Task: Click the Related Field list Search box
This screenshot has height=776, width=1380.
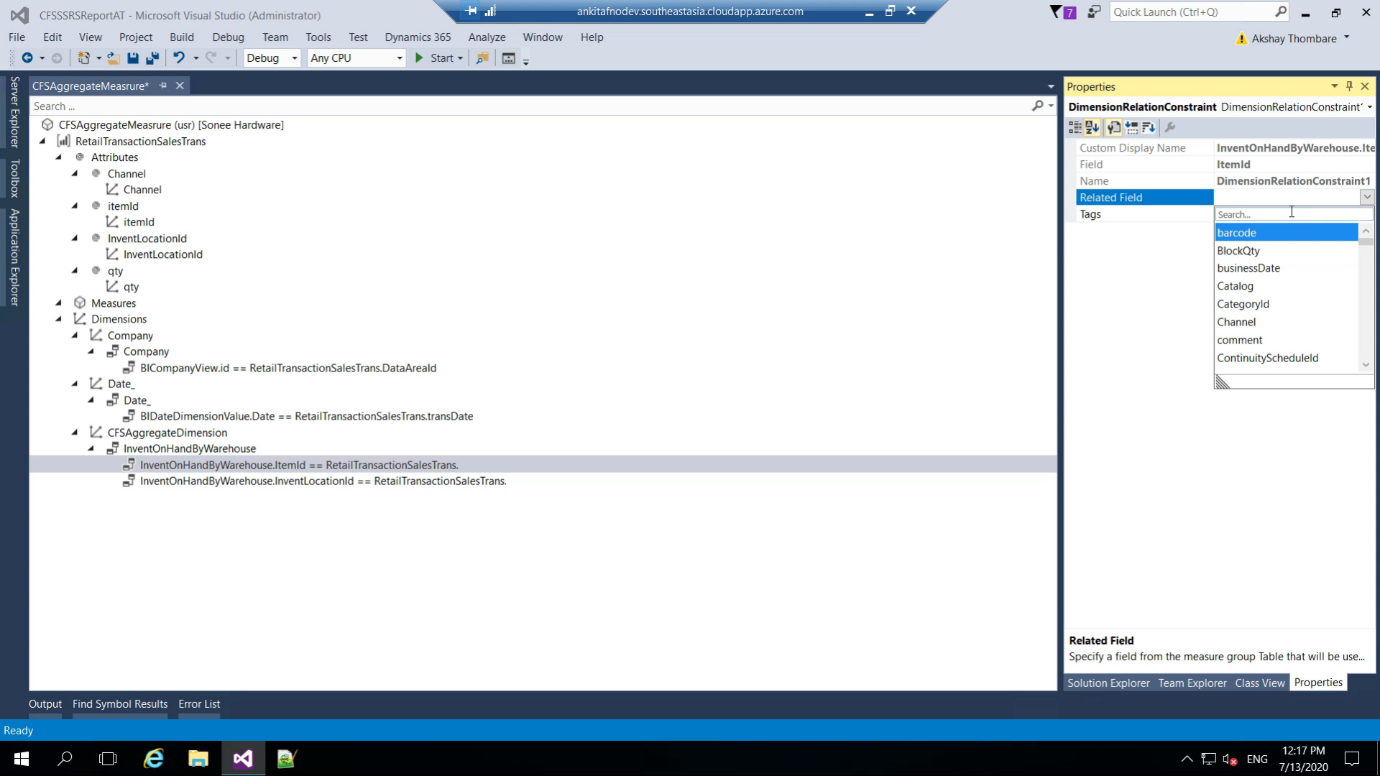Action: 1294,215
